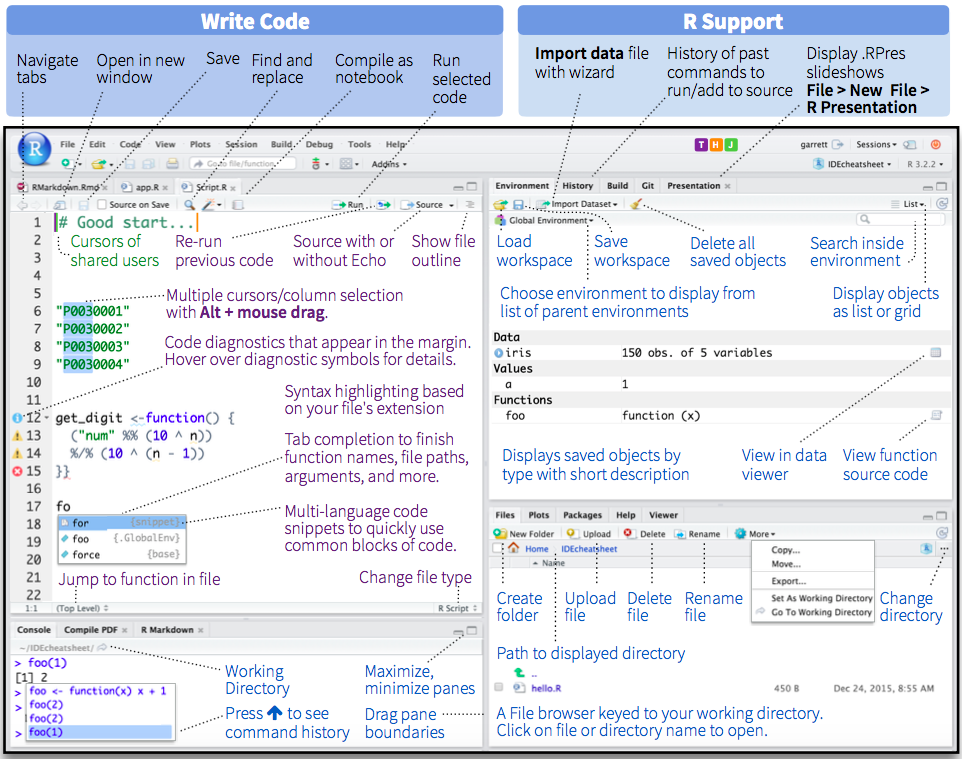View iris in the data viewer icon
The image size is (962, 759).
pyautogui.click(x=936, y=353)
